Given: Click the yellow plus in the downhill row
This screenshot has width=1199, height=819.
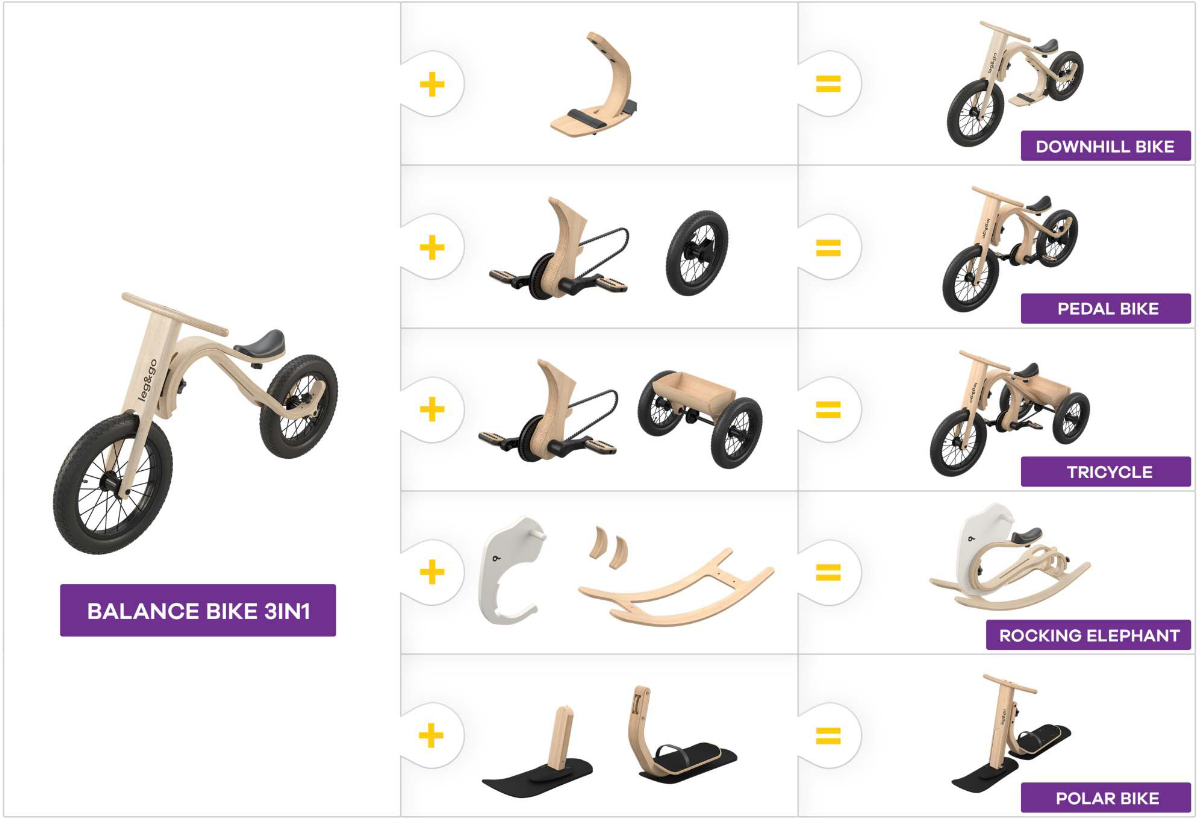Looking at the screenshot, I should (432, 84).
